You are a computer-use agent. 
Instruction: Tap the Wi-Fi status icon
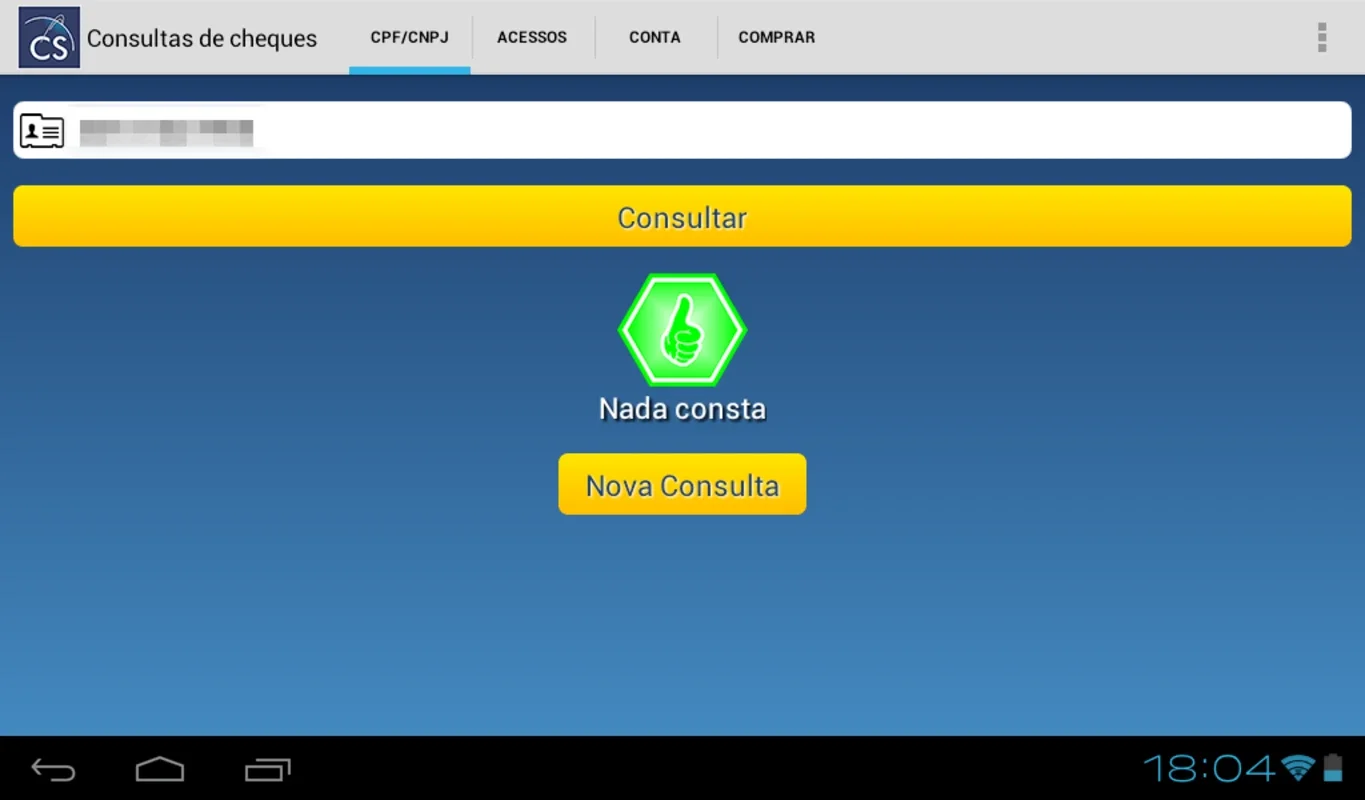pos(1298,768)
